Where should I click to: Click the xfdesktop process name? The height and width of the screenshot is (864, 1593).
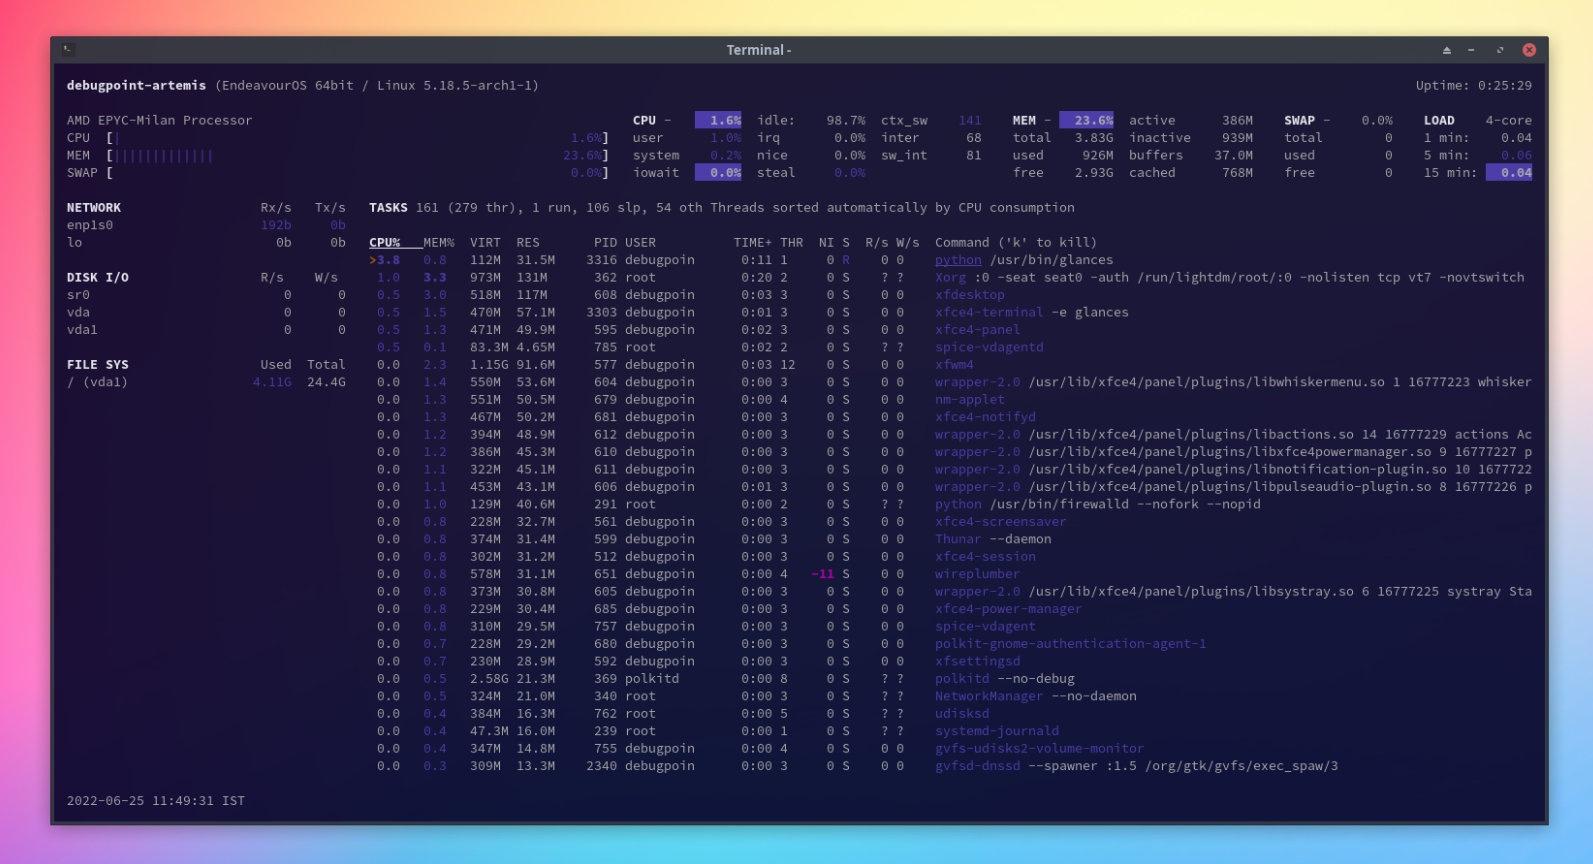click(969, 295)
